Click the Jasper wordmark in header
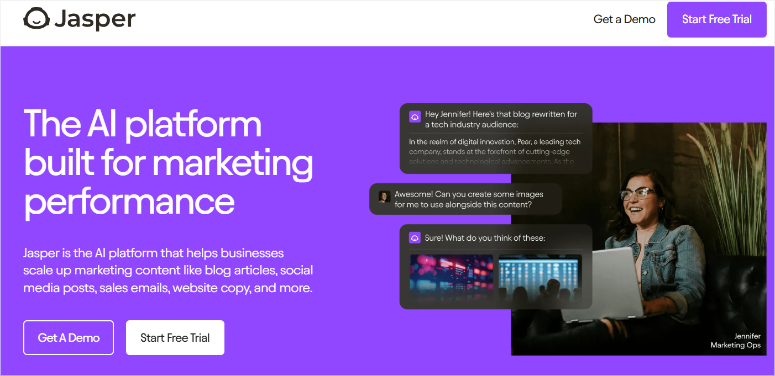Viewport: 775px width, 376px height. pyautogui.click(x=95, y=19)
